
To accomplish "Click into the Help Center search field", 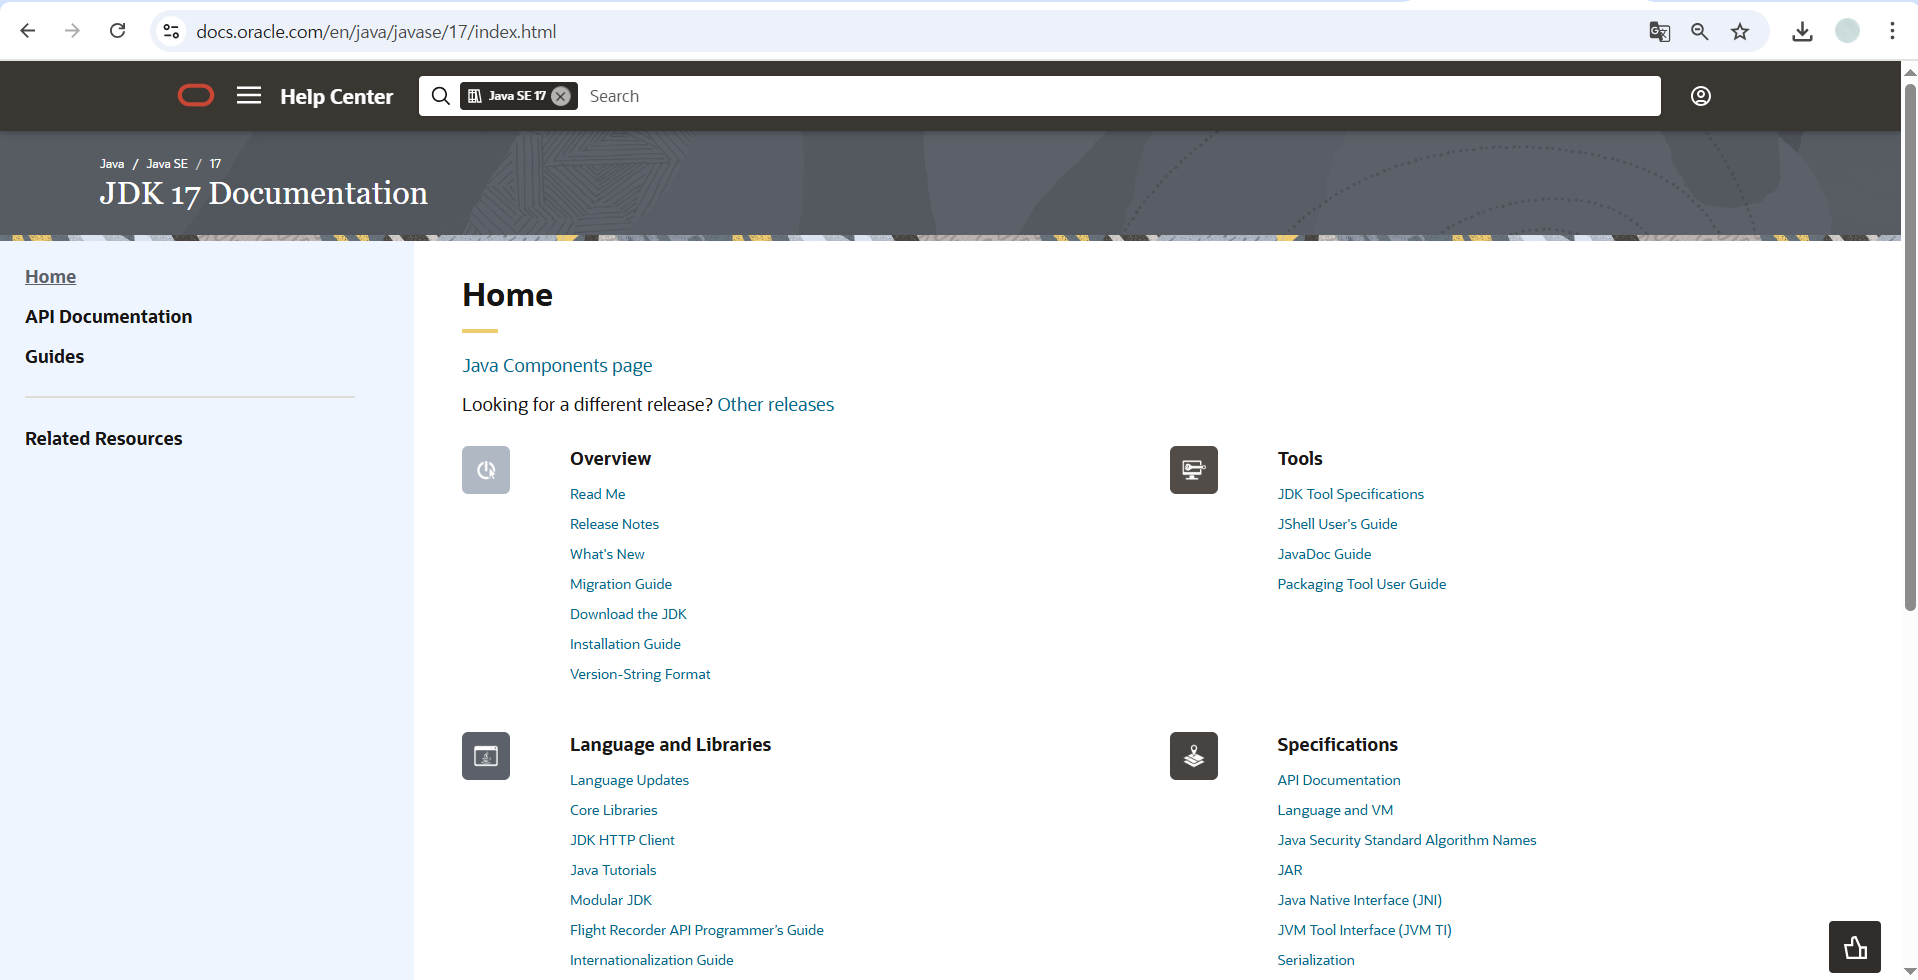I will click(1120, 96).
